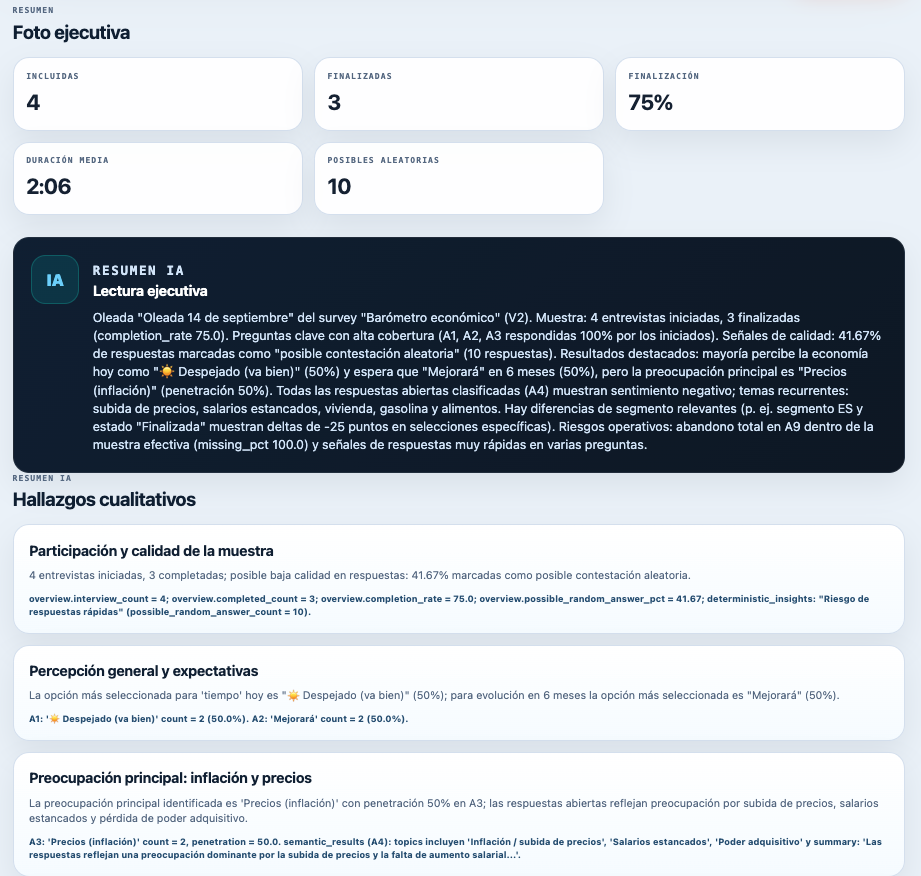Open the Preocupación principal: inflación y precios card
Screen dimensions: 921x876
(x=459, y=814)
